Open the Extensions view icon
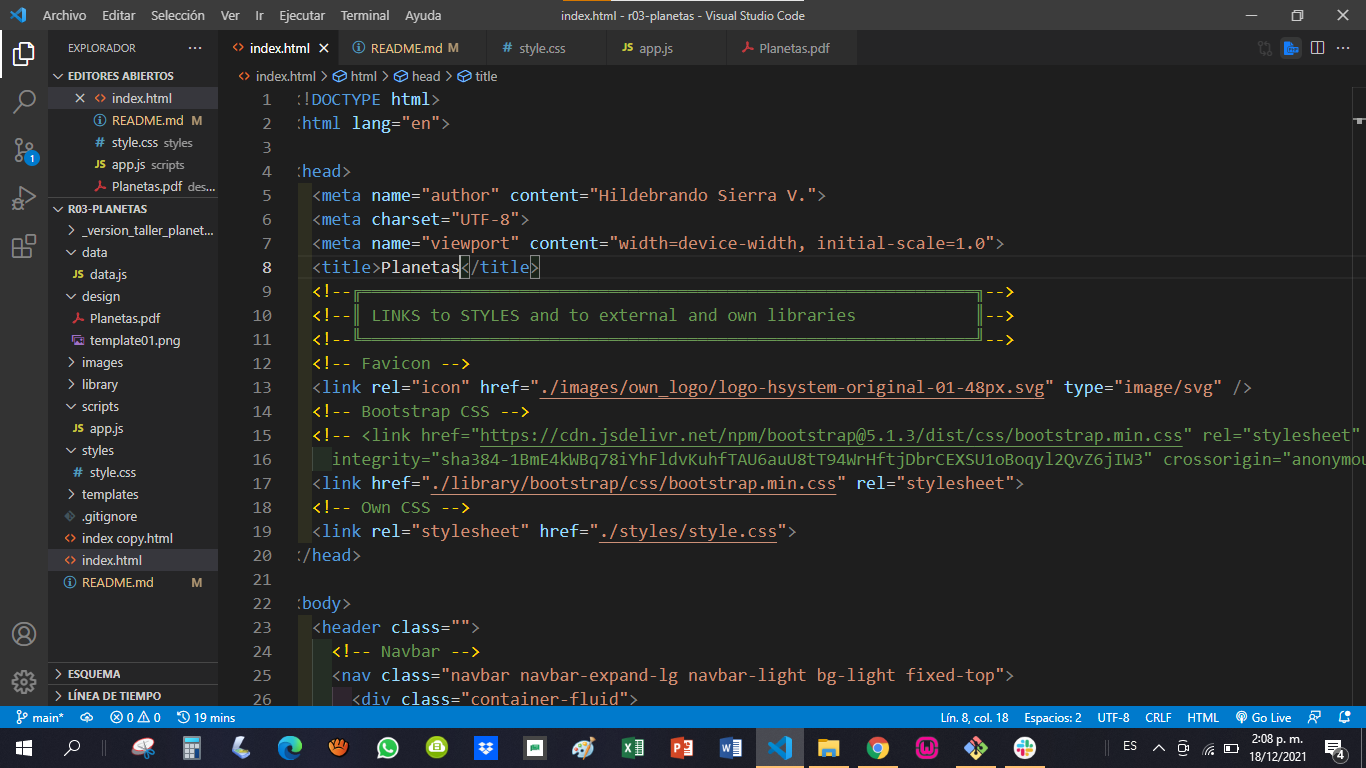Screen dimensions: 1366x768 (24, 245)
